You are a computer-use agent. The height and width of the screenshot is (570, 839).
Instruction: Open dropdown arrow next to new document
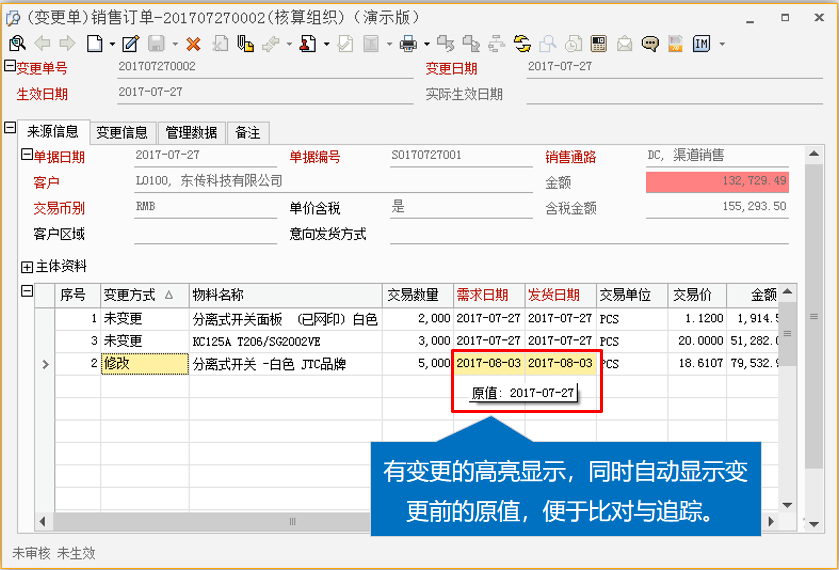(112, 44)
